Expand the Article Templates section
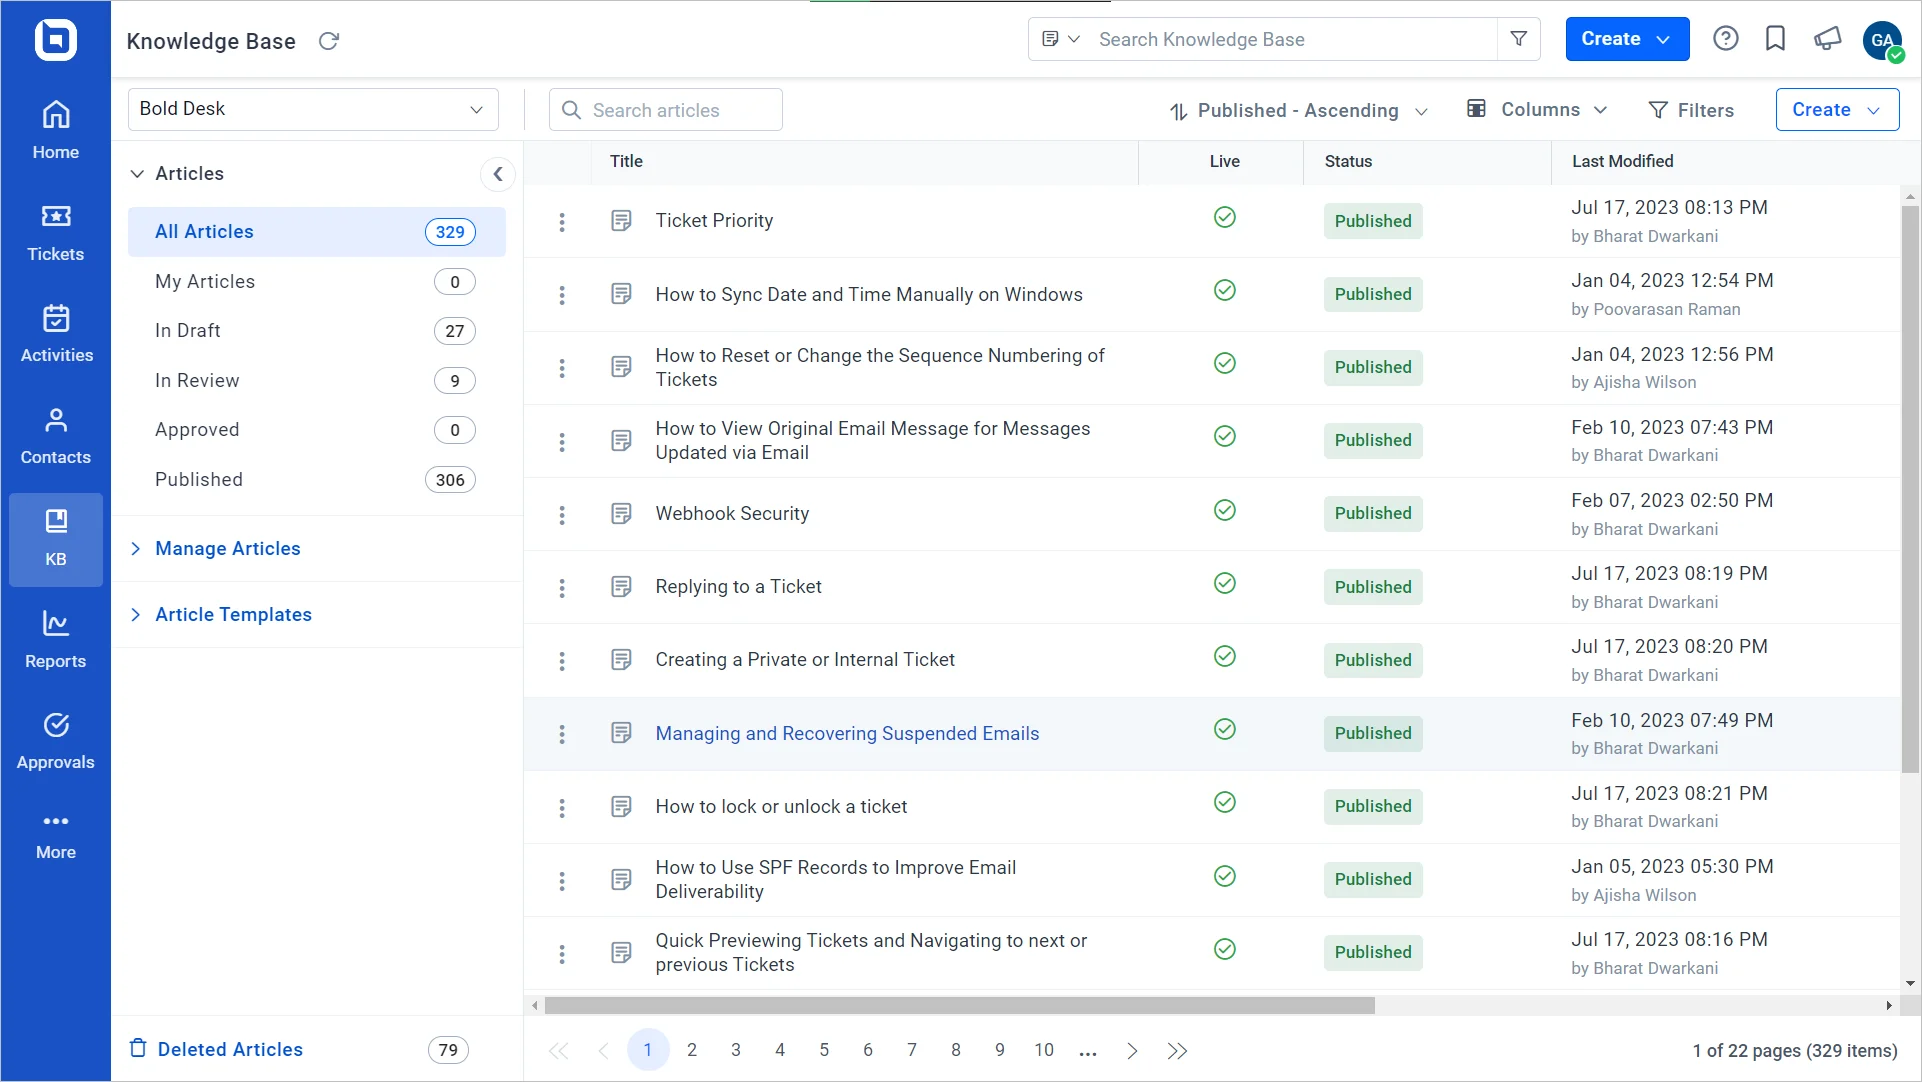This screenshot has height=1082, width=1922. click(x=232, y=614)
